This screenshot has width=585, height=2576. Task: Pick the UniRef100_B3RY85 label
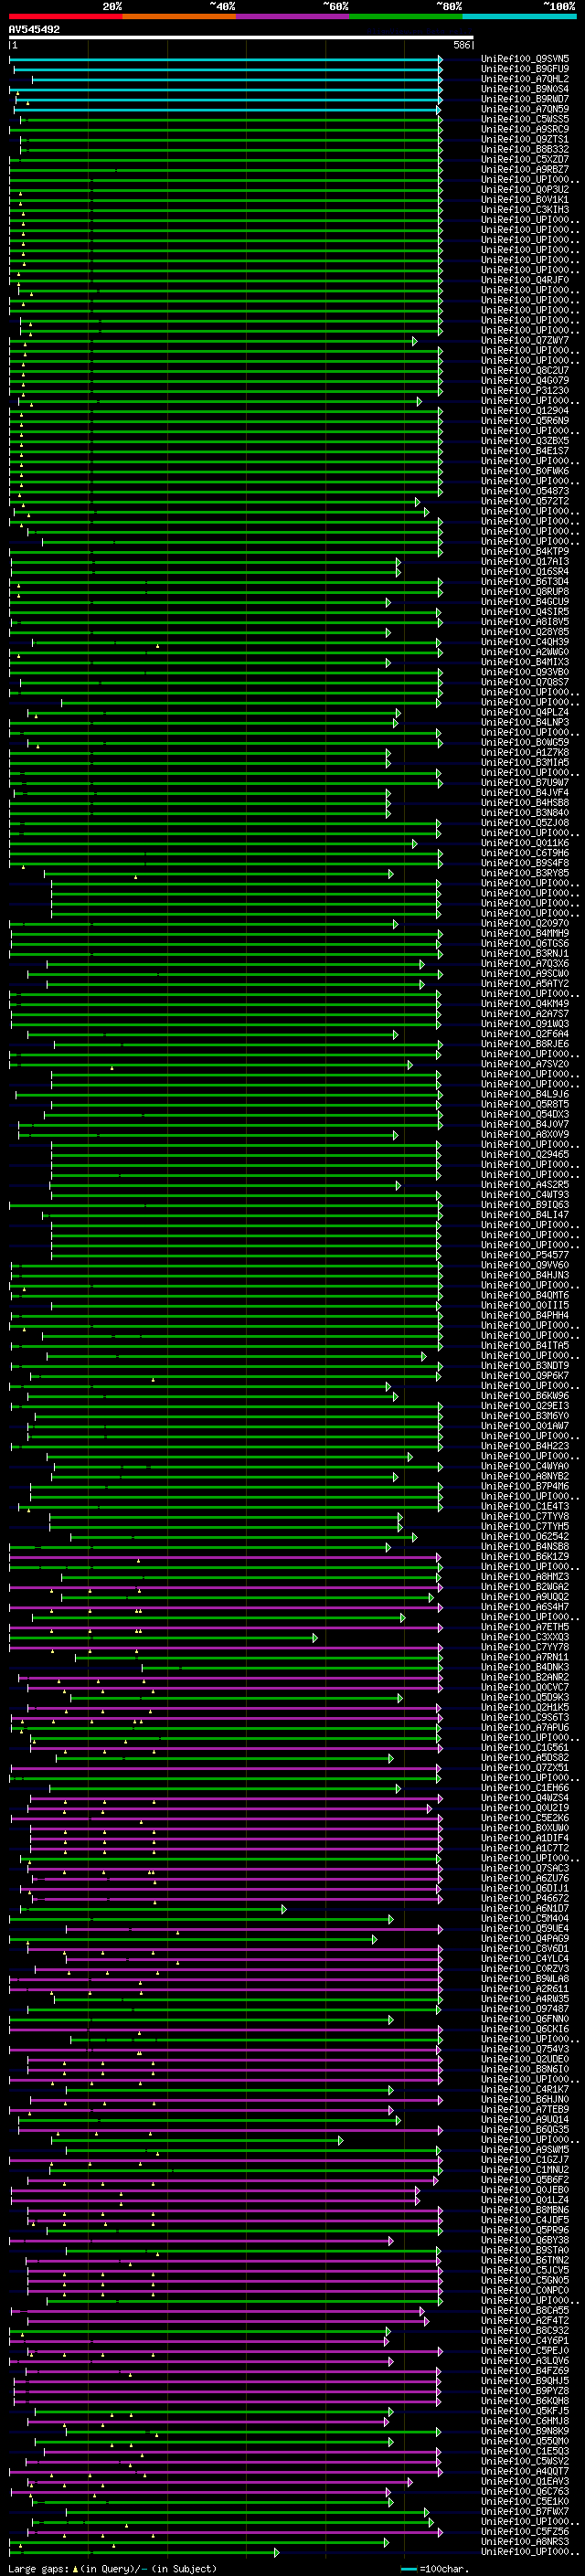pos(525,872)
